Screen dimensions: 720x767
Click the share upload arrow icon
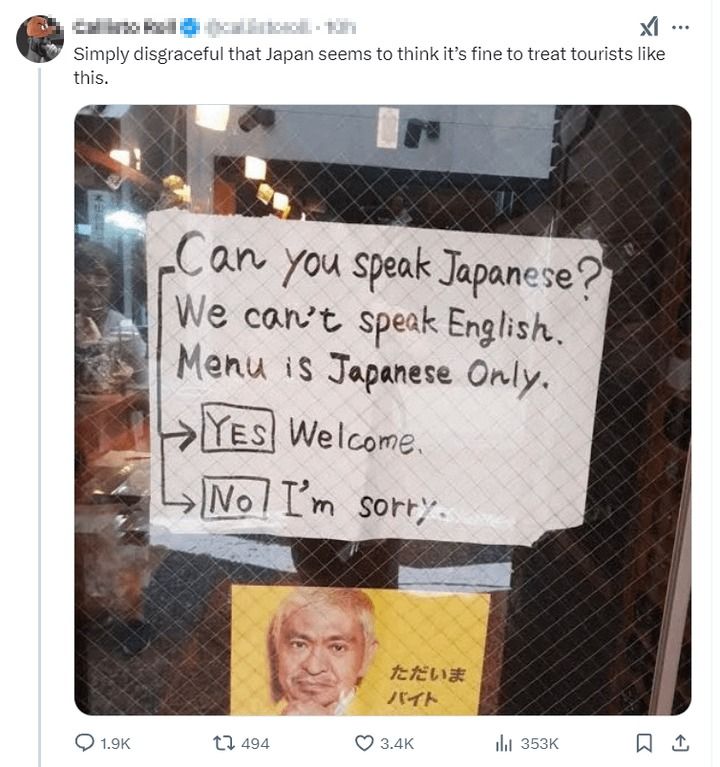click(680, 743)
